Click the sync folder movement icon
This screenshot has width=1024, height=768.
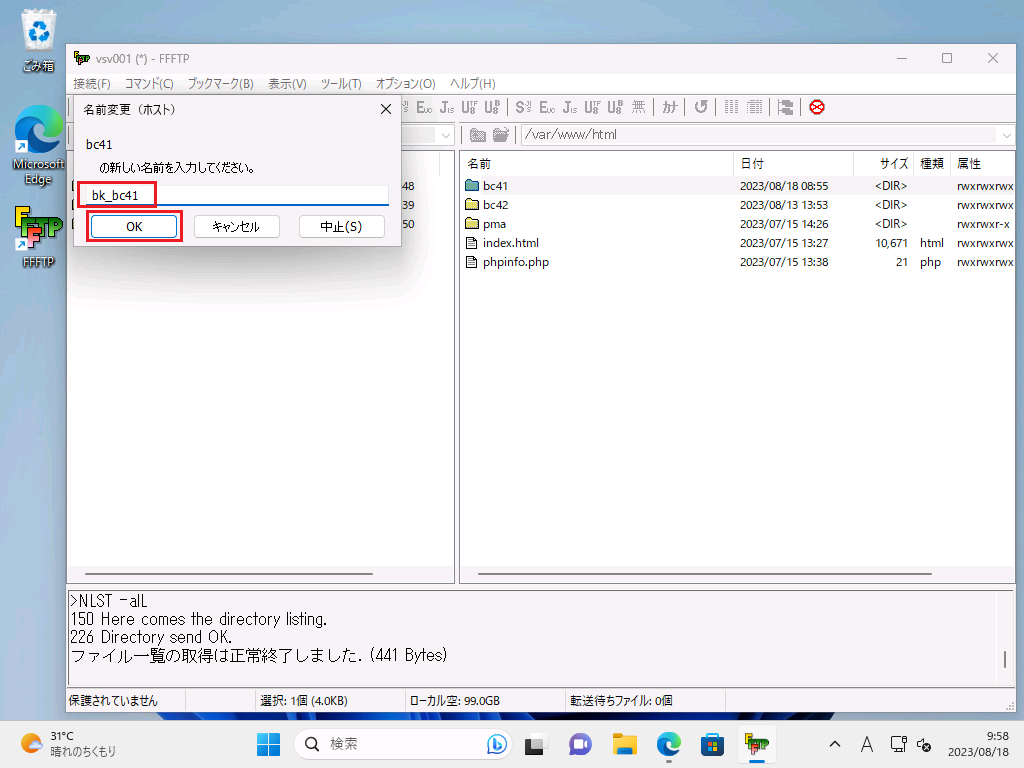(x=786, y=107)
